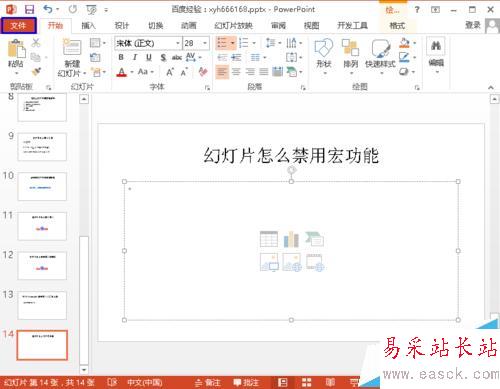Open the font dialog launcher
500x389 pixels.
click(x=207, y=88)
